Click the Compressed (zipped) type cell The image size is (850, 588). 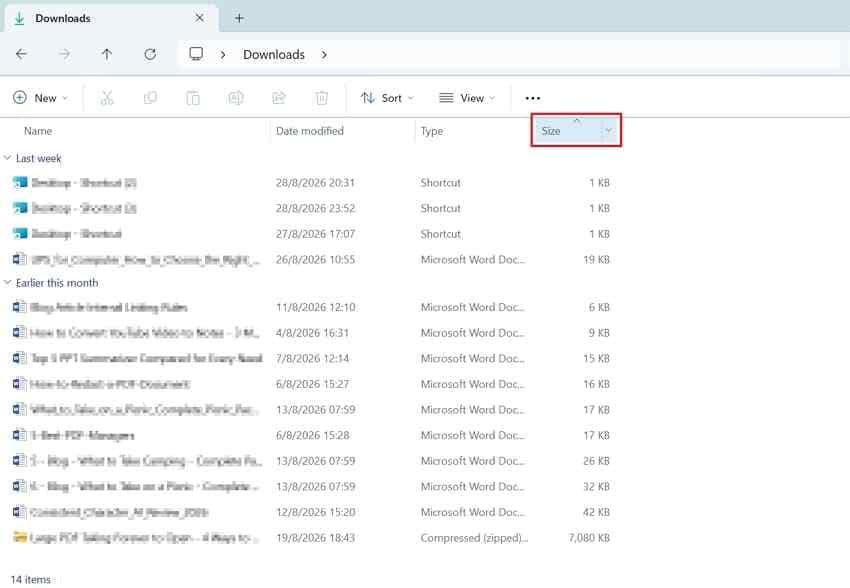[474, 538]
